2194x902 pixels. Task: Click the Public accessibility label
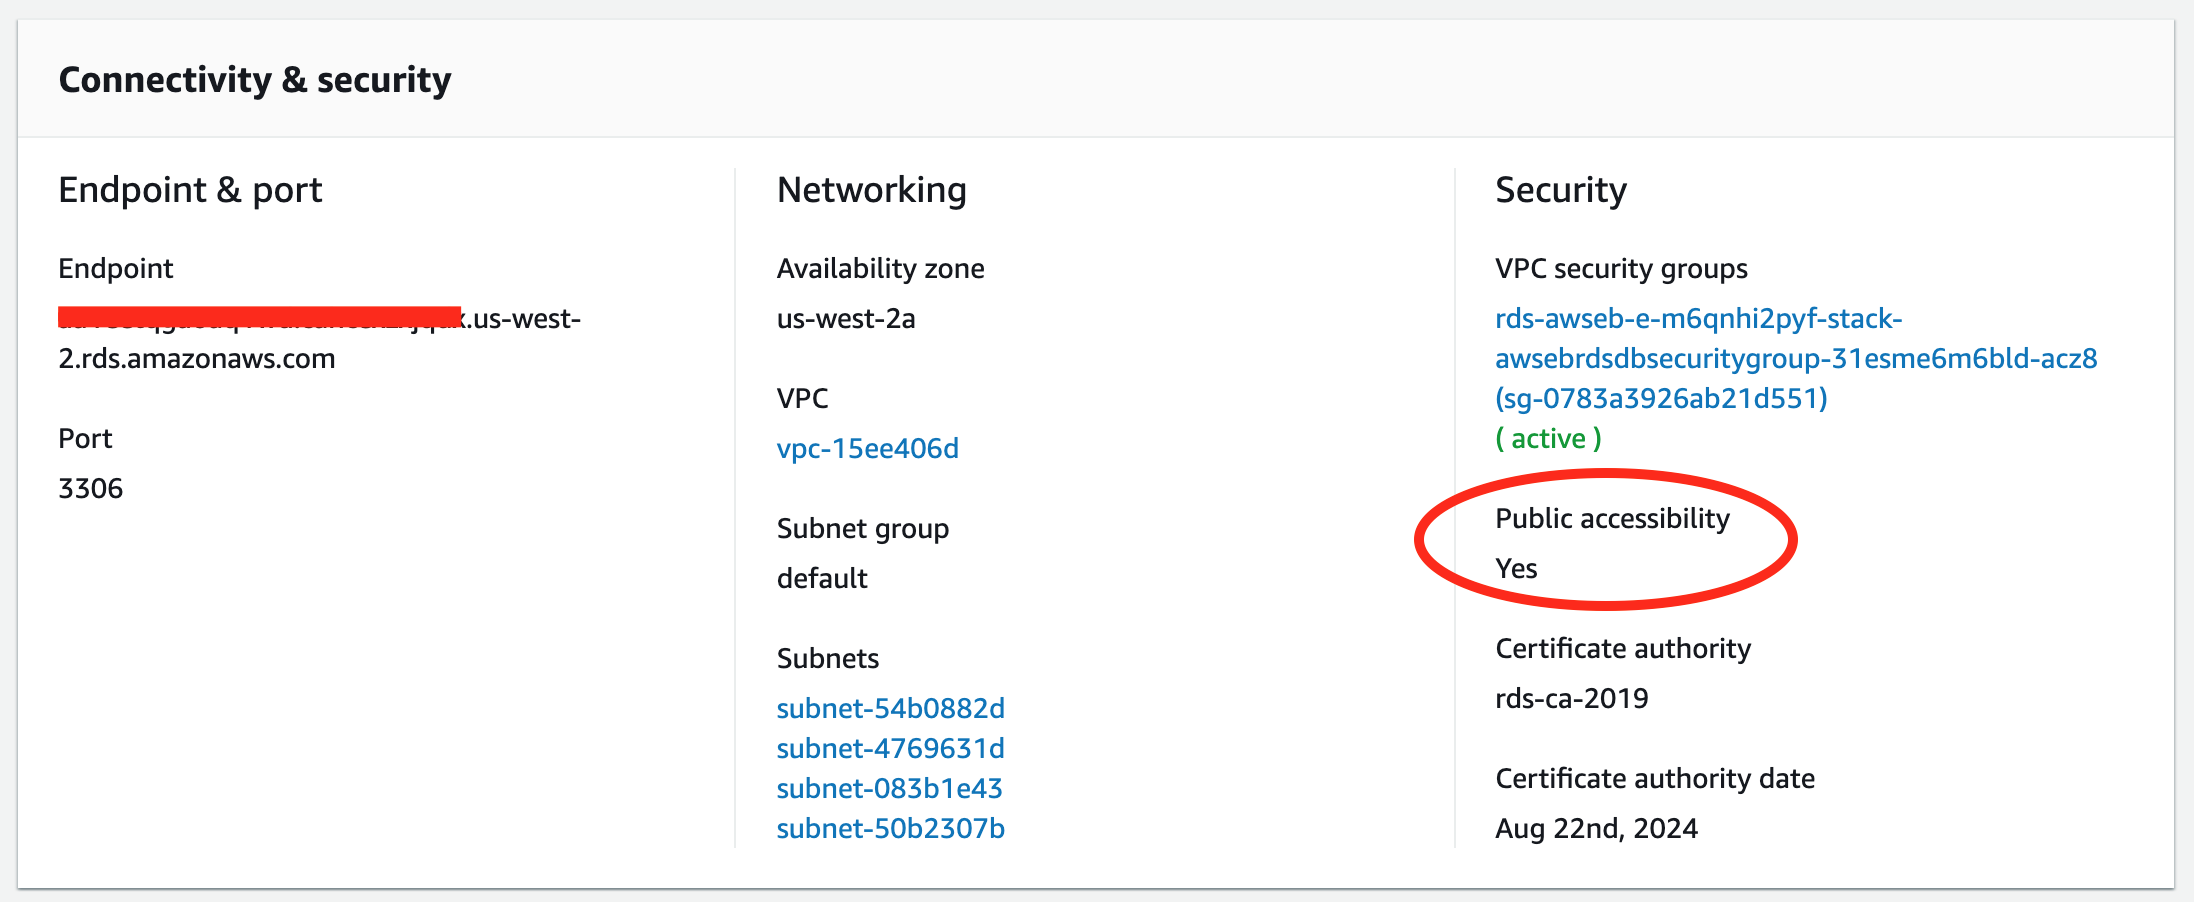click(x=1612, y=518)
